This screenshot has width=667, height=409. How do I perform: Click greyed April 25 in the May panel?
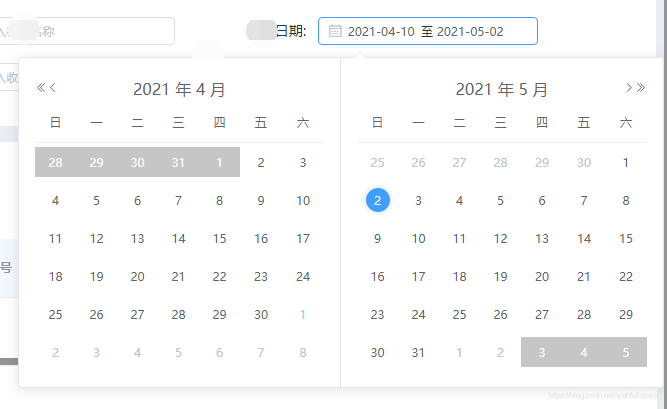pos(378,163)
